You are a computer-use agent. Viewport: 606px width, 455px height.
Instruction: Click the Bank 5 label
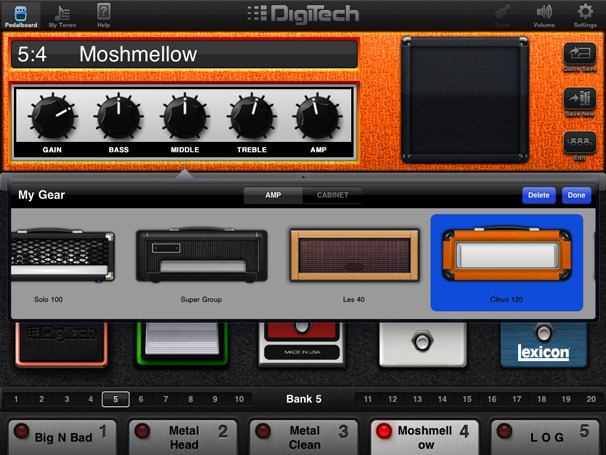(304, 399)
